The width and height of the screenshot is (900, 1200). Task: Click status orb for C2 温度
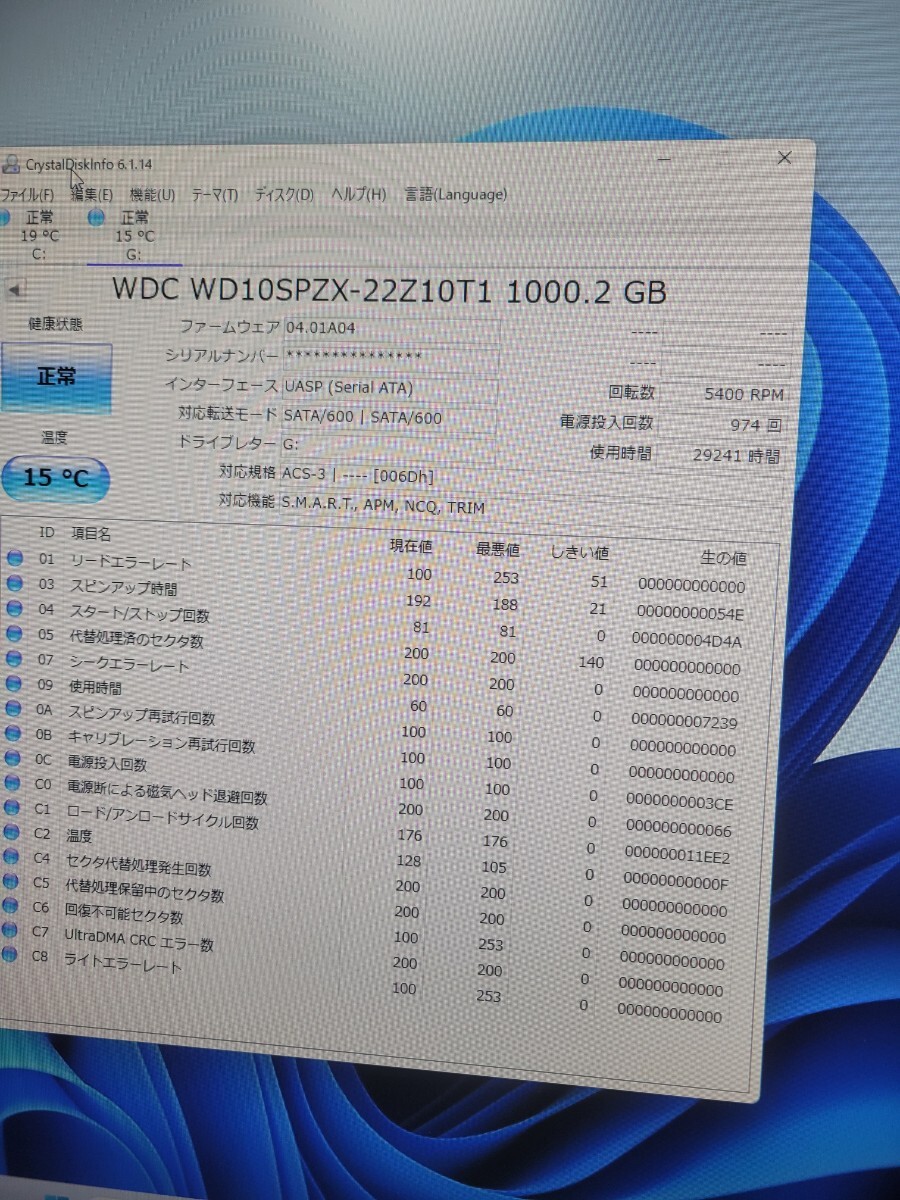[x=11, y=832]
